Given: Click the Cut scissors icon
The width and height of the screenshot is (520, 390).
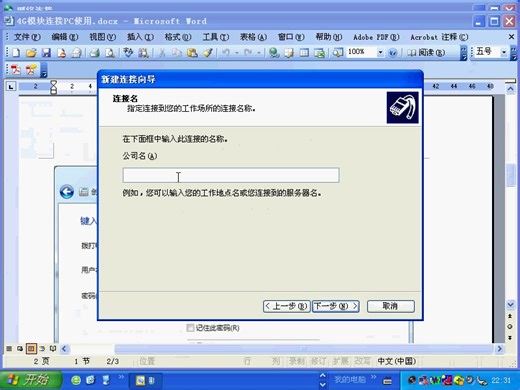Looking at the screenshot, I should pos(162,52).
